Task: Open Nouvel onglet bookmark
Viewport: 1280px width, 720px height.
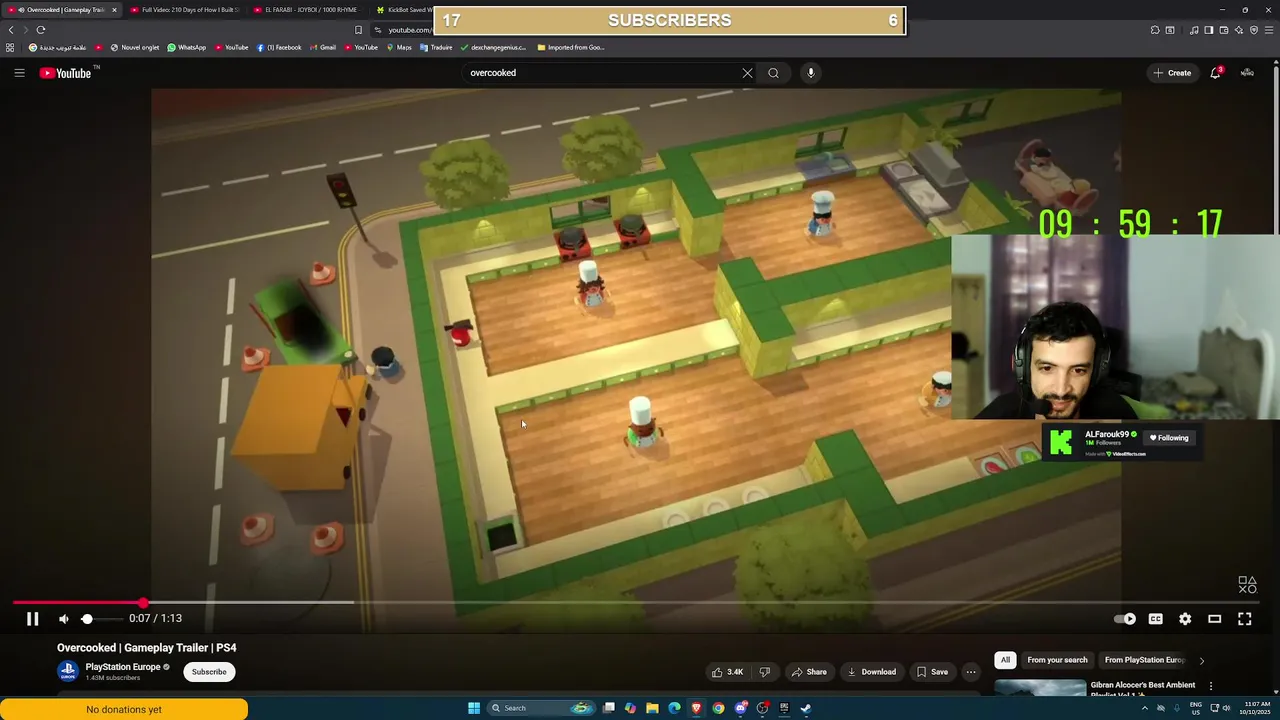Action: click(x=135, y=47)
